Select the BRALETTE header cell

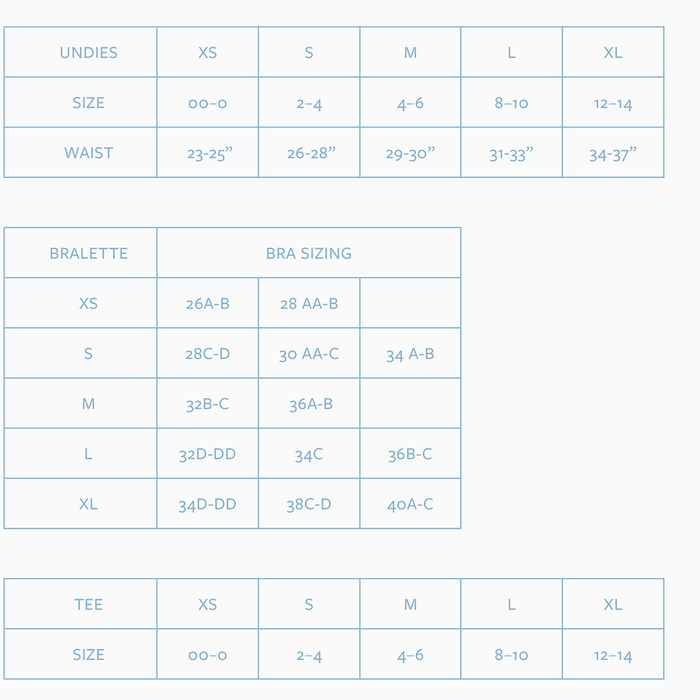[x=88, y=254]
